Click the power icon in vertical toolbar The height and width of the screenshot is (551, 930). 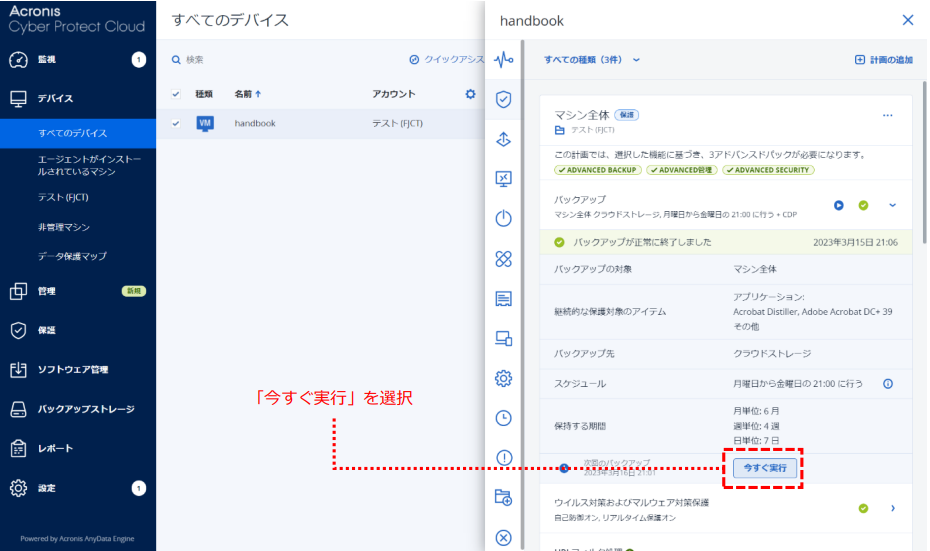tap(504, 219)
